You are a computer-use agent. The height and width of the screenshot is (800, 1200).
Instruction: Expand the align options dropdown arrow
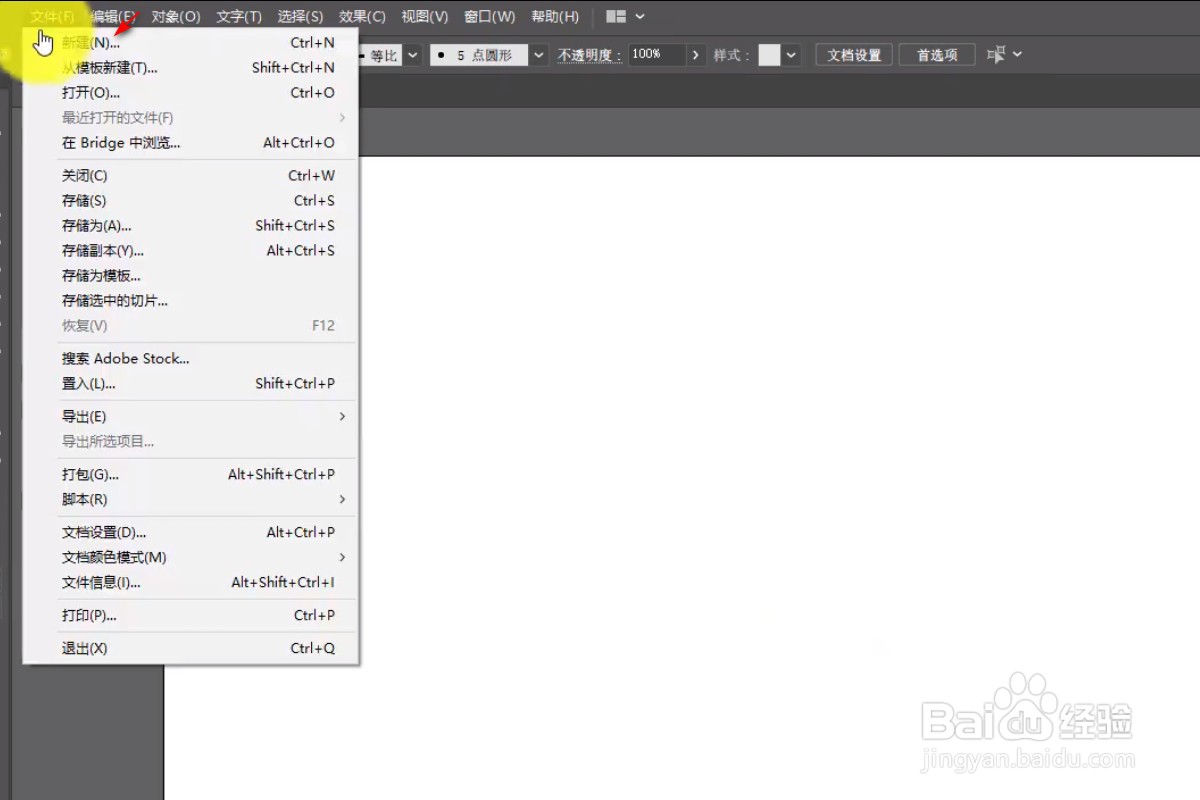pyautogui.click(x=1017, y=54)
